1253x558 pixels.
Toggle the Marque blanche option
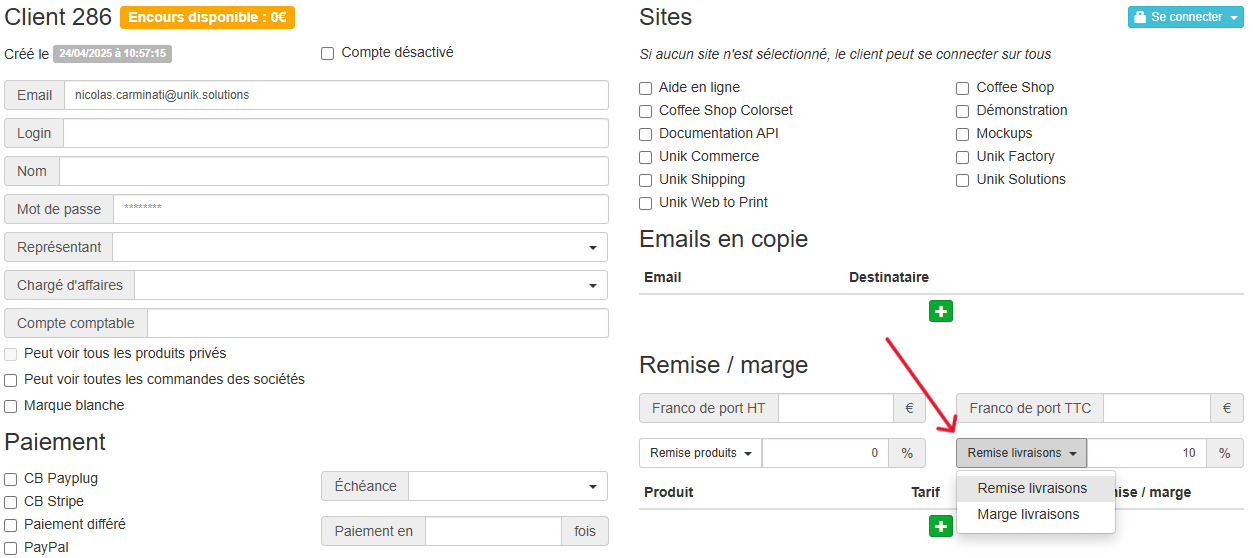click(11, 406)
